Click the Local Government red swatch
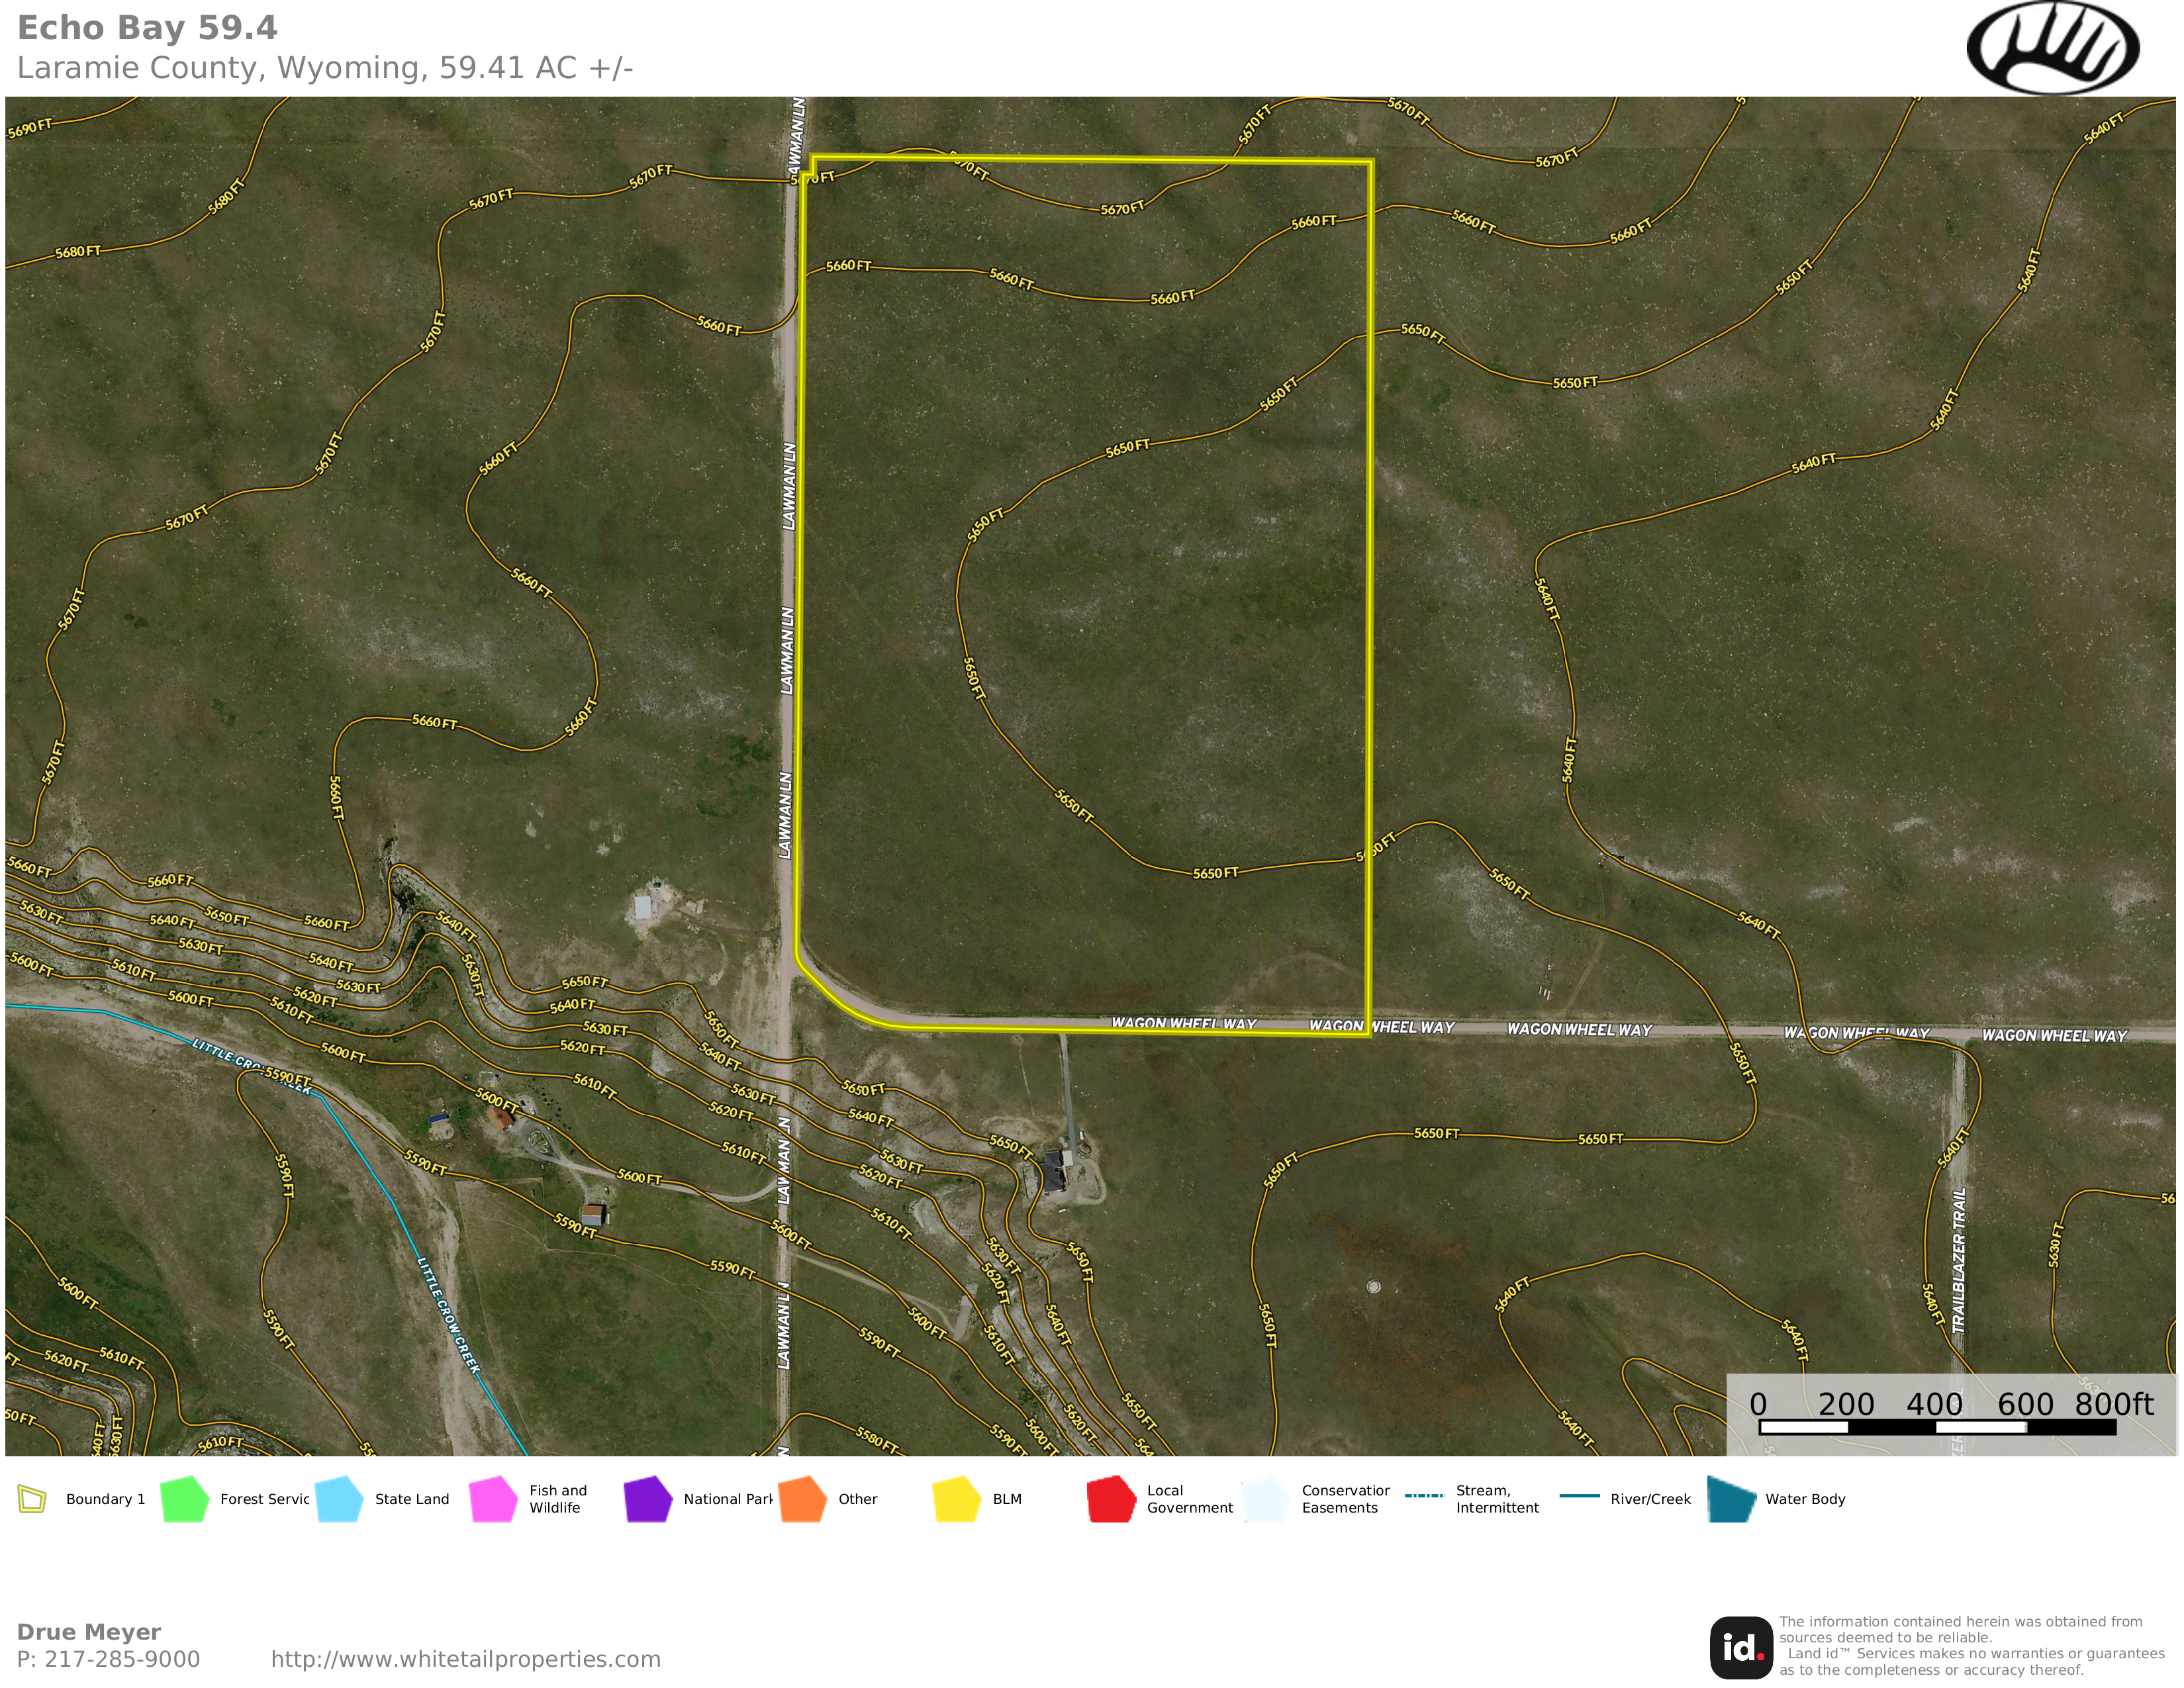 click(x=1111, y=1499)
